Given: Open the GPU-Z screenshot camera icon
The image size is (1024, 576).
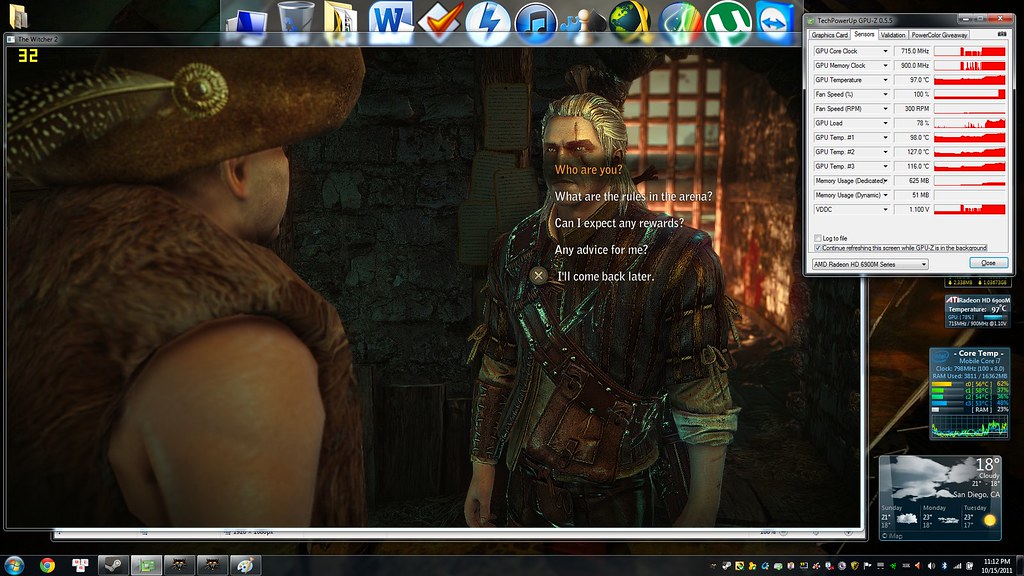Looking at the screenshot, I should click(x=1002, y=34).
